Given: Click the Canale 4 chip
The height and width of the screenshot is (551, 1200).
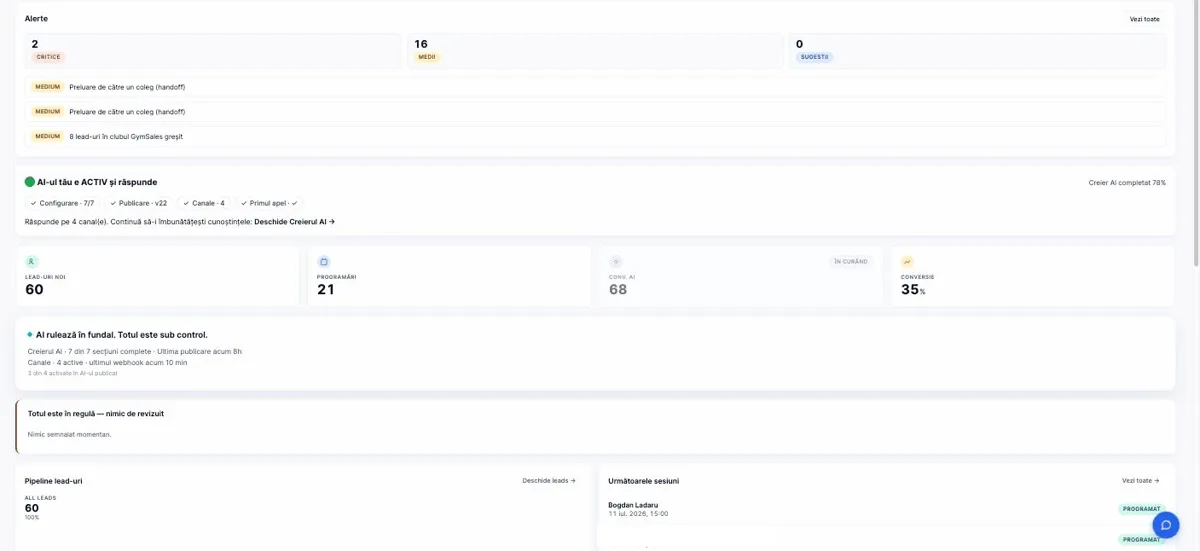Looking at the screenshot, I should point(203,203).
